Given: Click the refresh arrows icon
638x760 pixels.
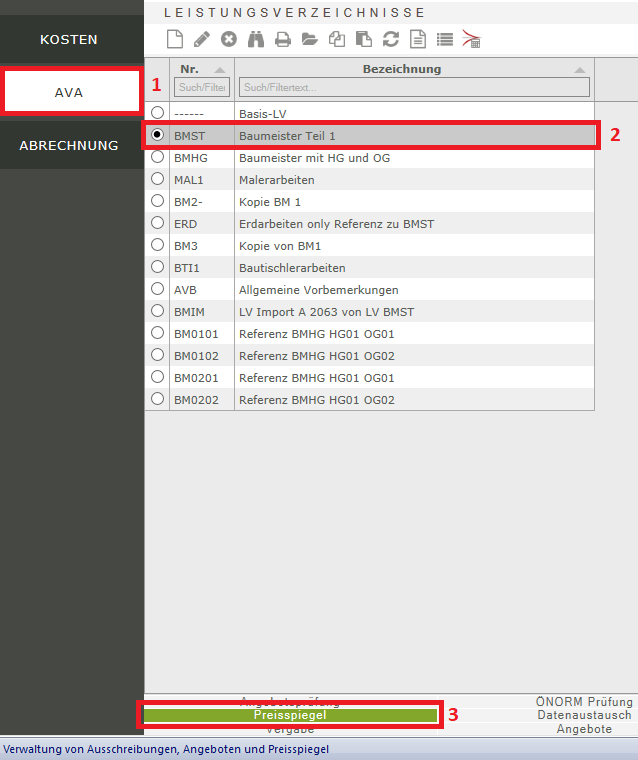Looking at the screenshot, I should click(391, 40).
